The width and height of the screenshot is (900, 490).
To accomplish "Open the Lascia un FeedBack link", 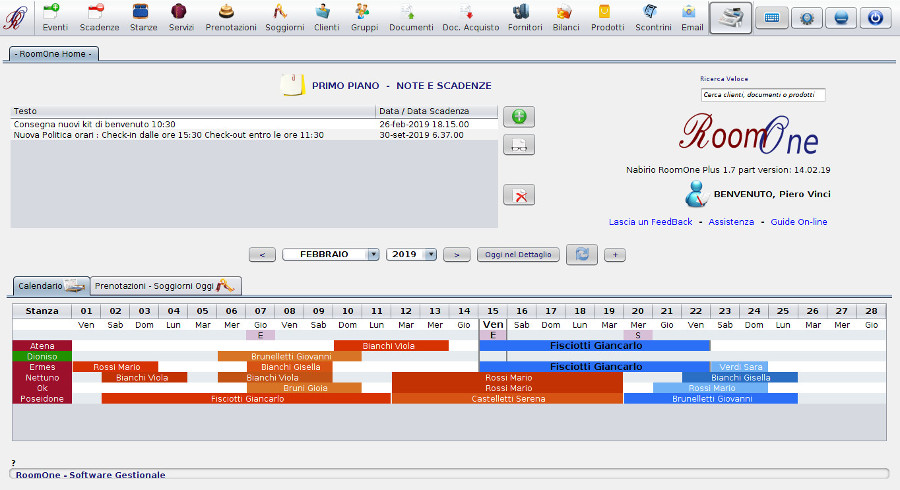I will [650, 221].
